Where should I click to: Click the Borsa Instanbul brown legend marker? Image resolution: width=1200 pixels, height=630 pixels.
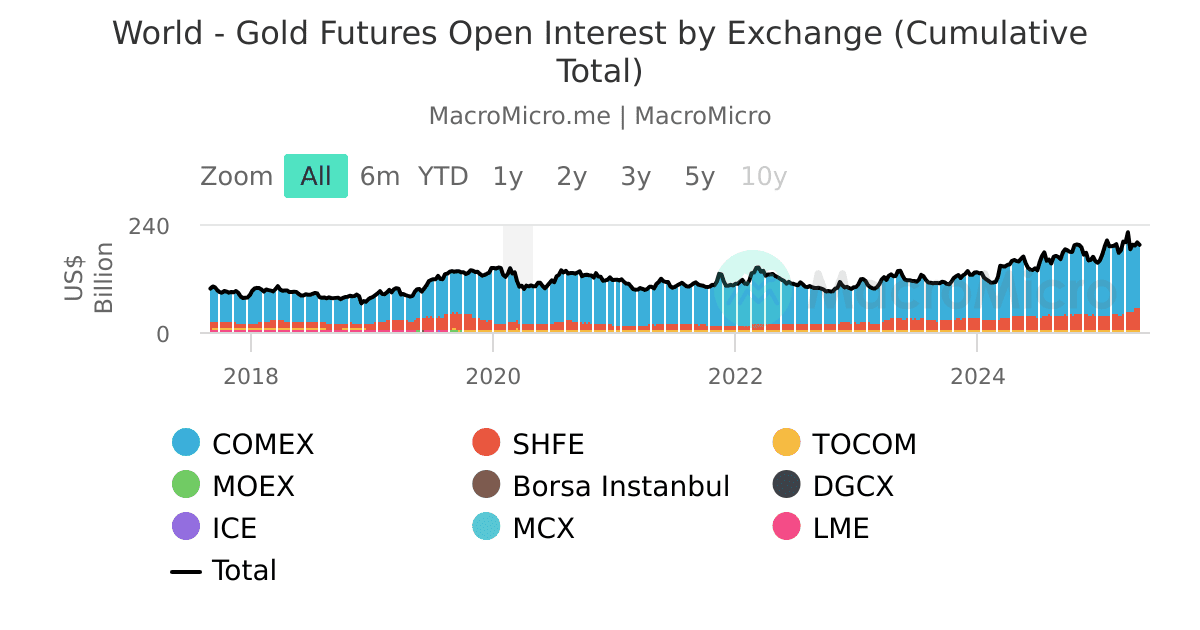click(486, 486)
